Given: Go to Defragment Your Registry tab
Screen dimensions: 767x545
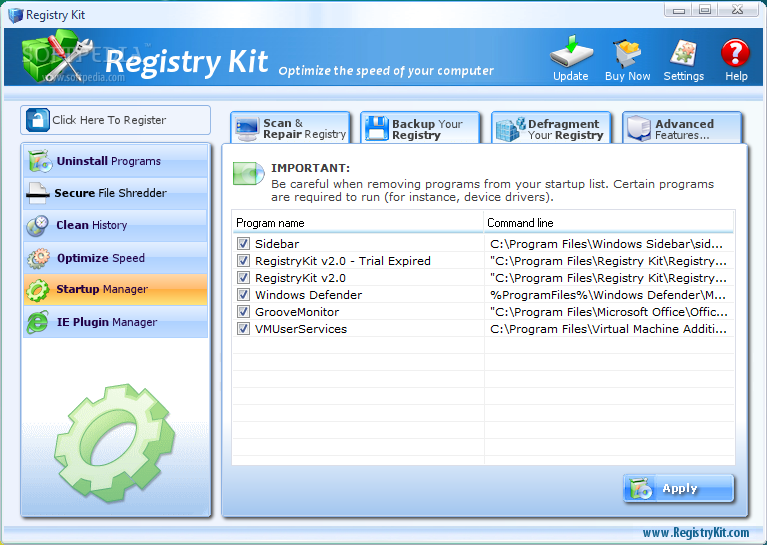Looking at the screenshot, I should (x=551, y=128).
